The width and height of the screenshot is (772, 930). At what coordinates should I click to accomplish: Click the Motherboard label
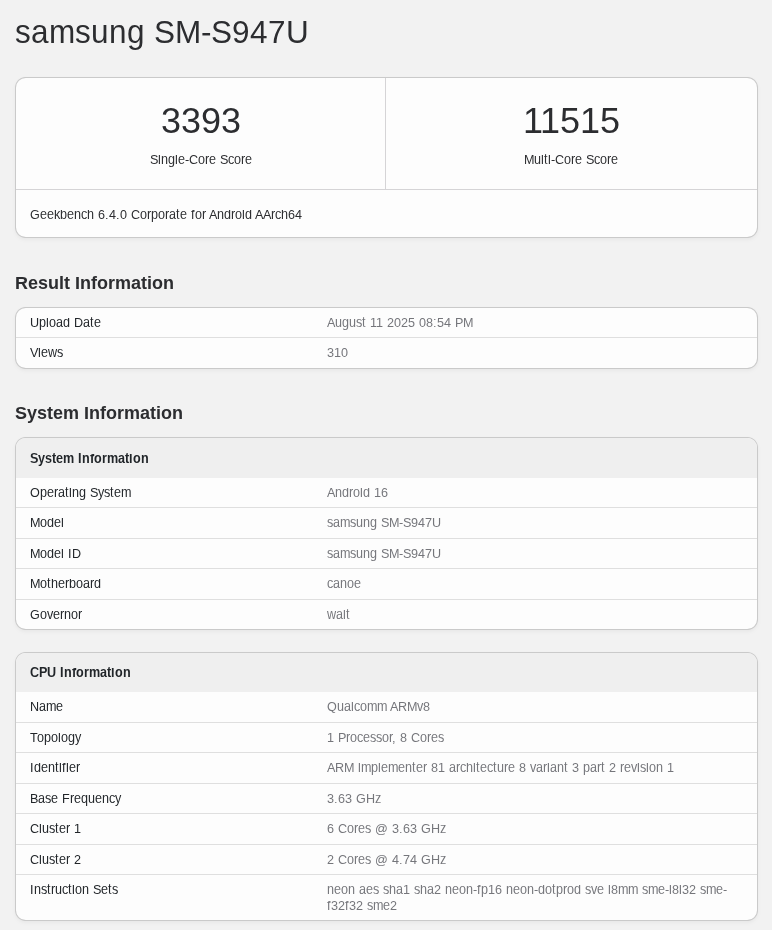[x=65, y=584]
